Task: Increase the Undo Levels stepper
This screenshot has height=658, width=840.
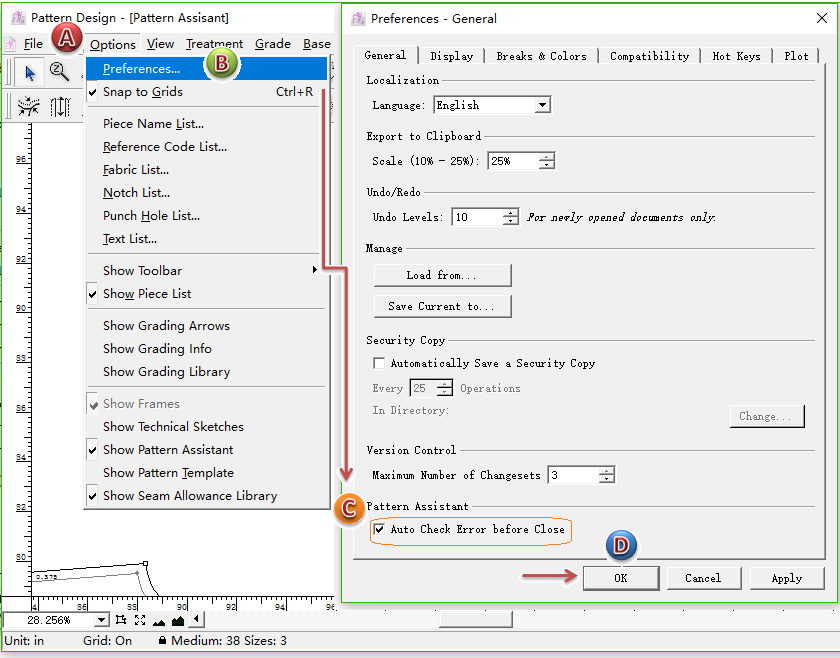Action: [x=511, y=213]
